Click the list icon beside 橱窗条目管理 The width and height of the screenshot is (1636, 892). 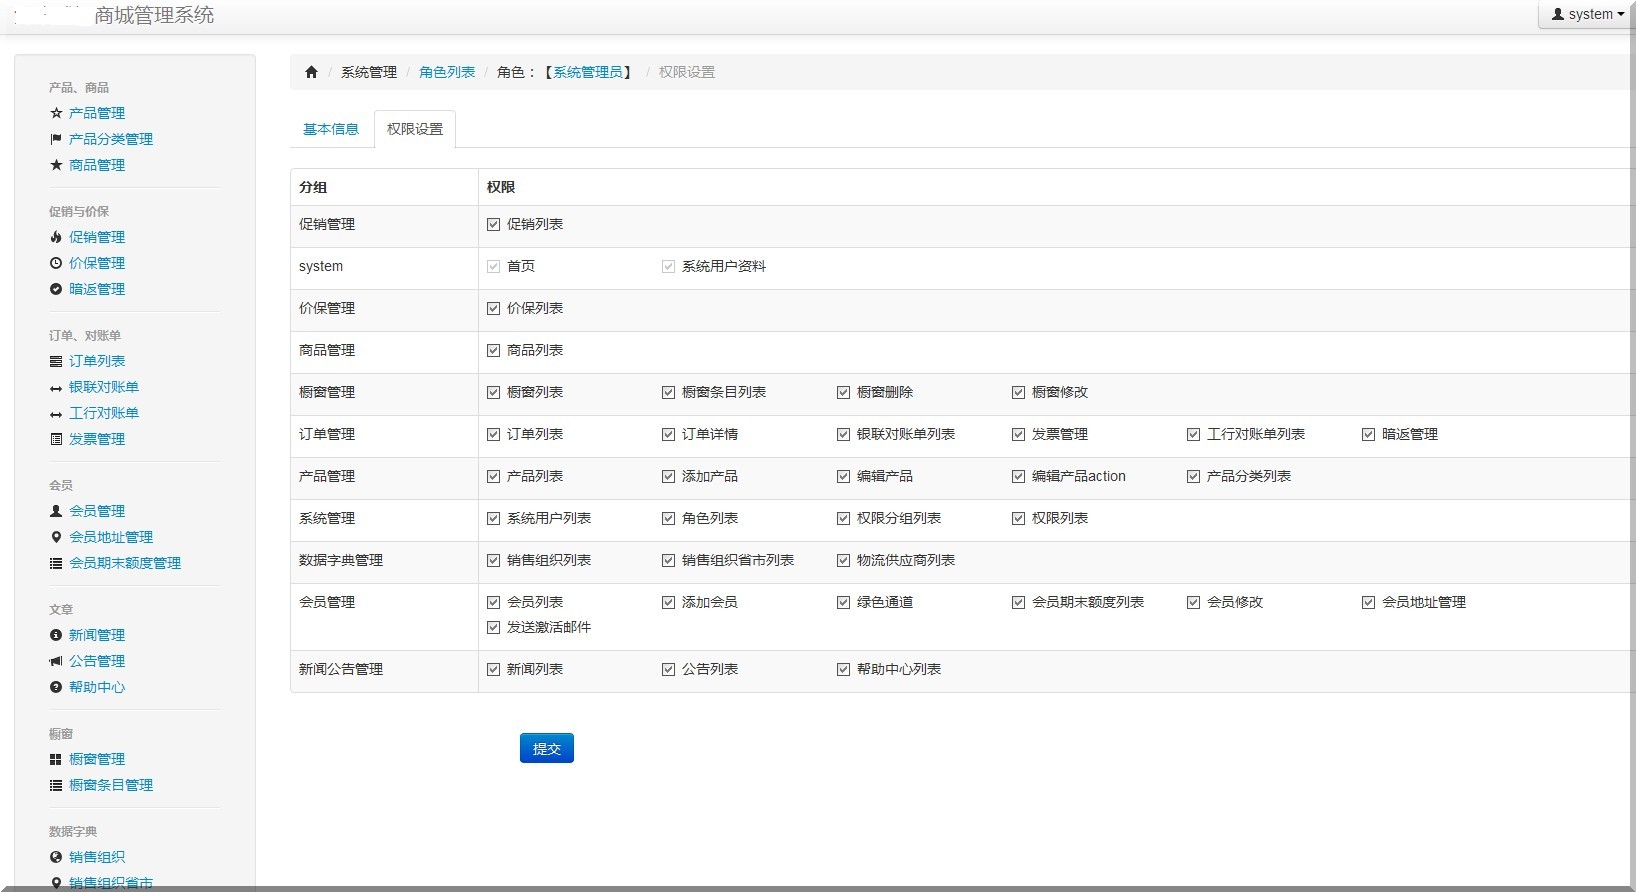56,785
